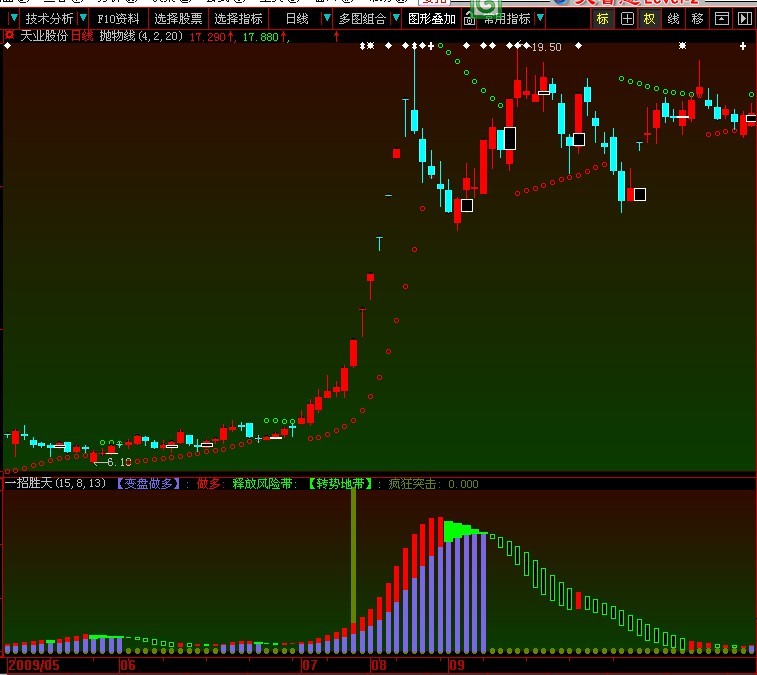
Task: Select the 日线 period button
Action: (x=297, y=19)
